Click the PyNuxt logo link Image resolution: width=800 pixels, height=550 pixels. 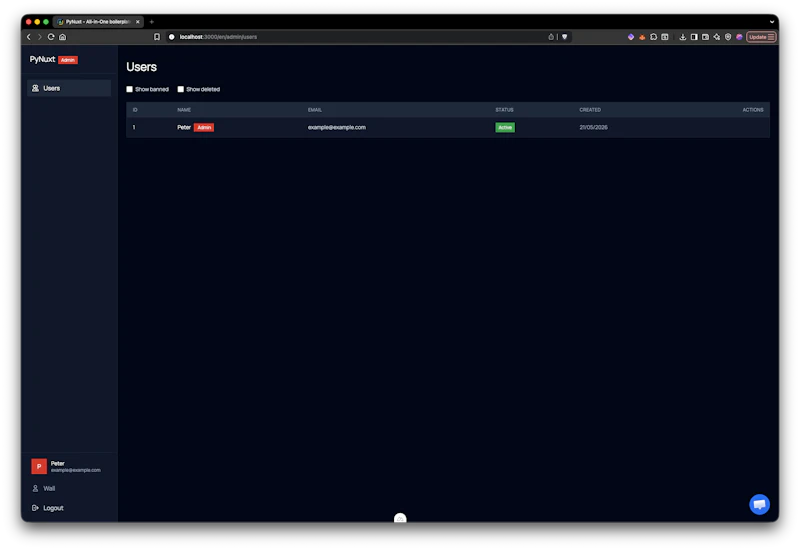pyautogui.click(x=42, y=59)
